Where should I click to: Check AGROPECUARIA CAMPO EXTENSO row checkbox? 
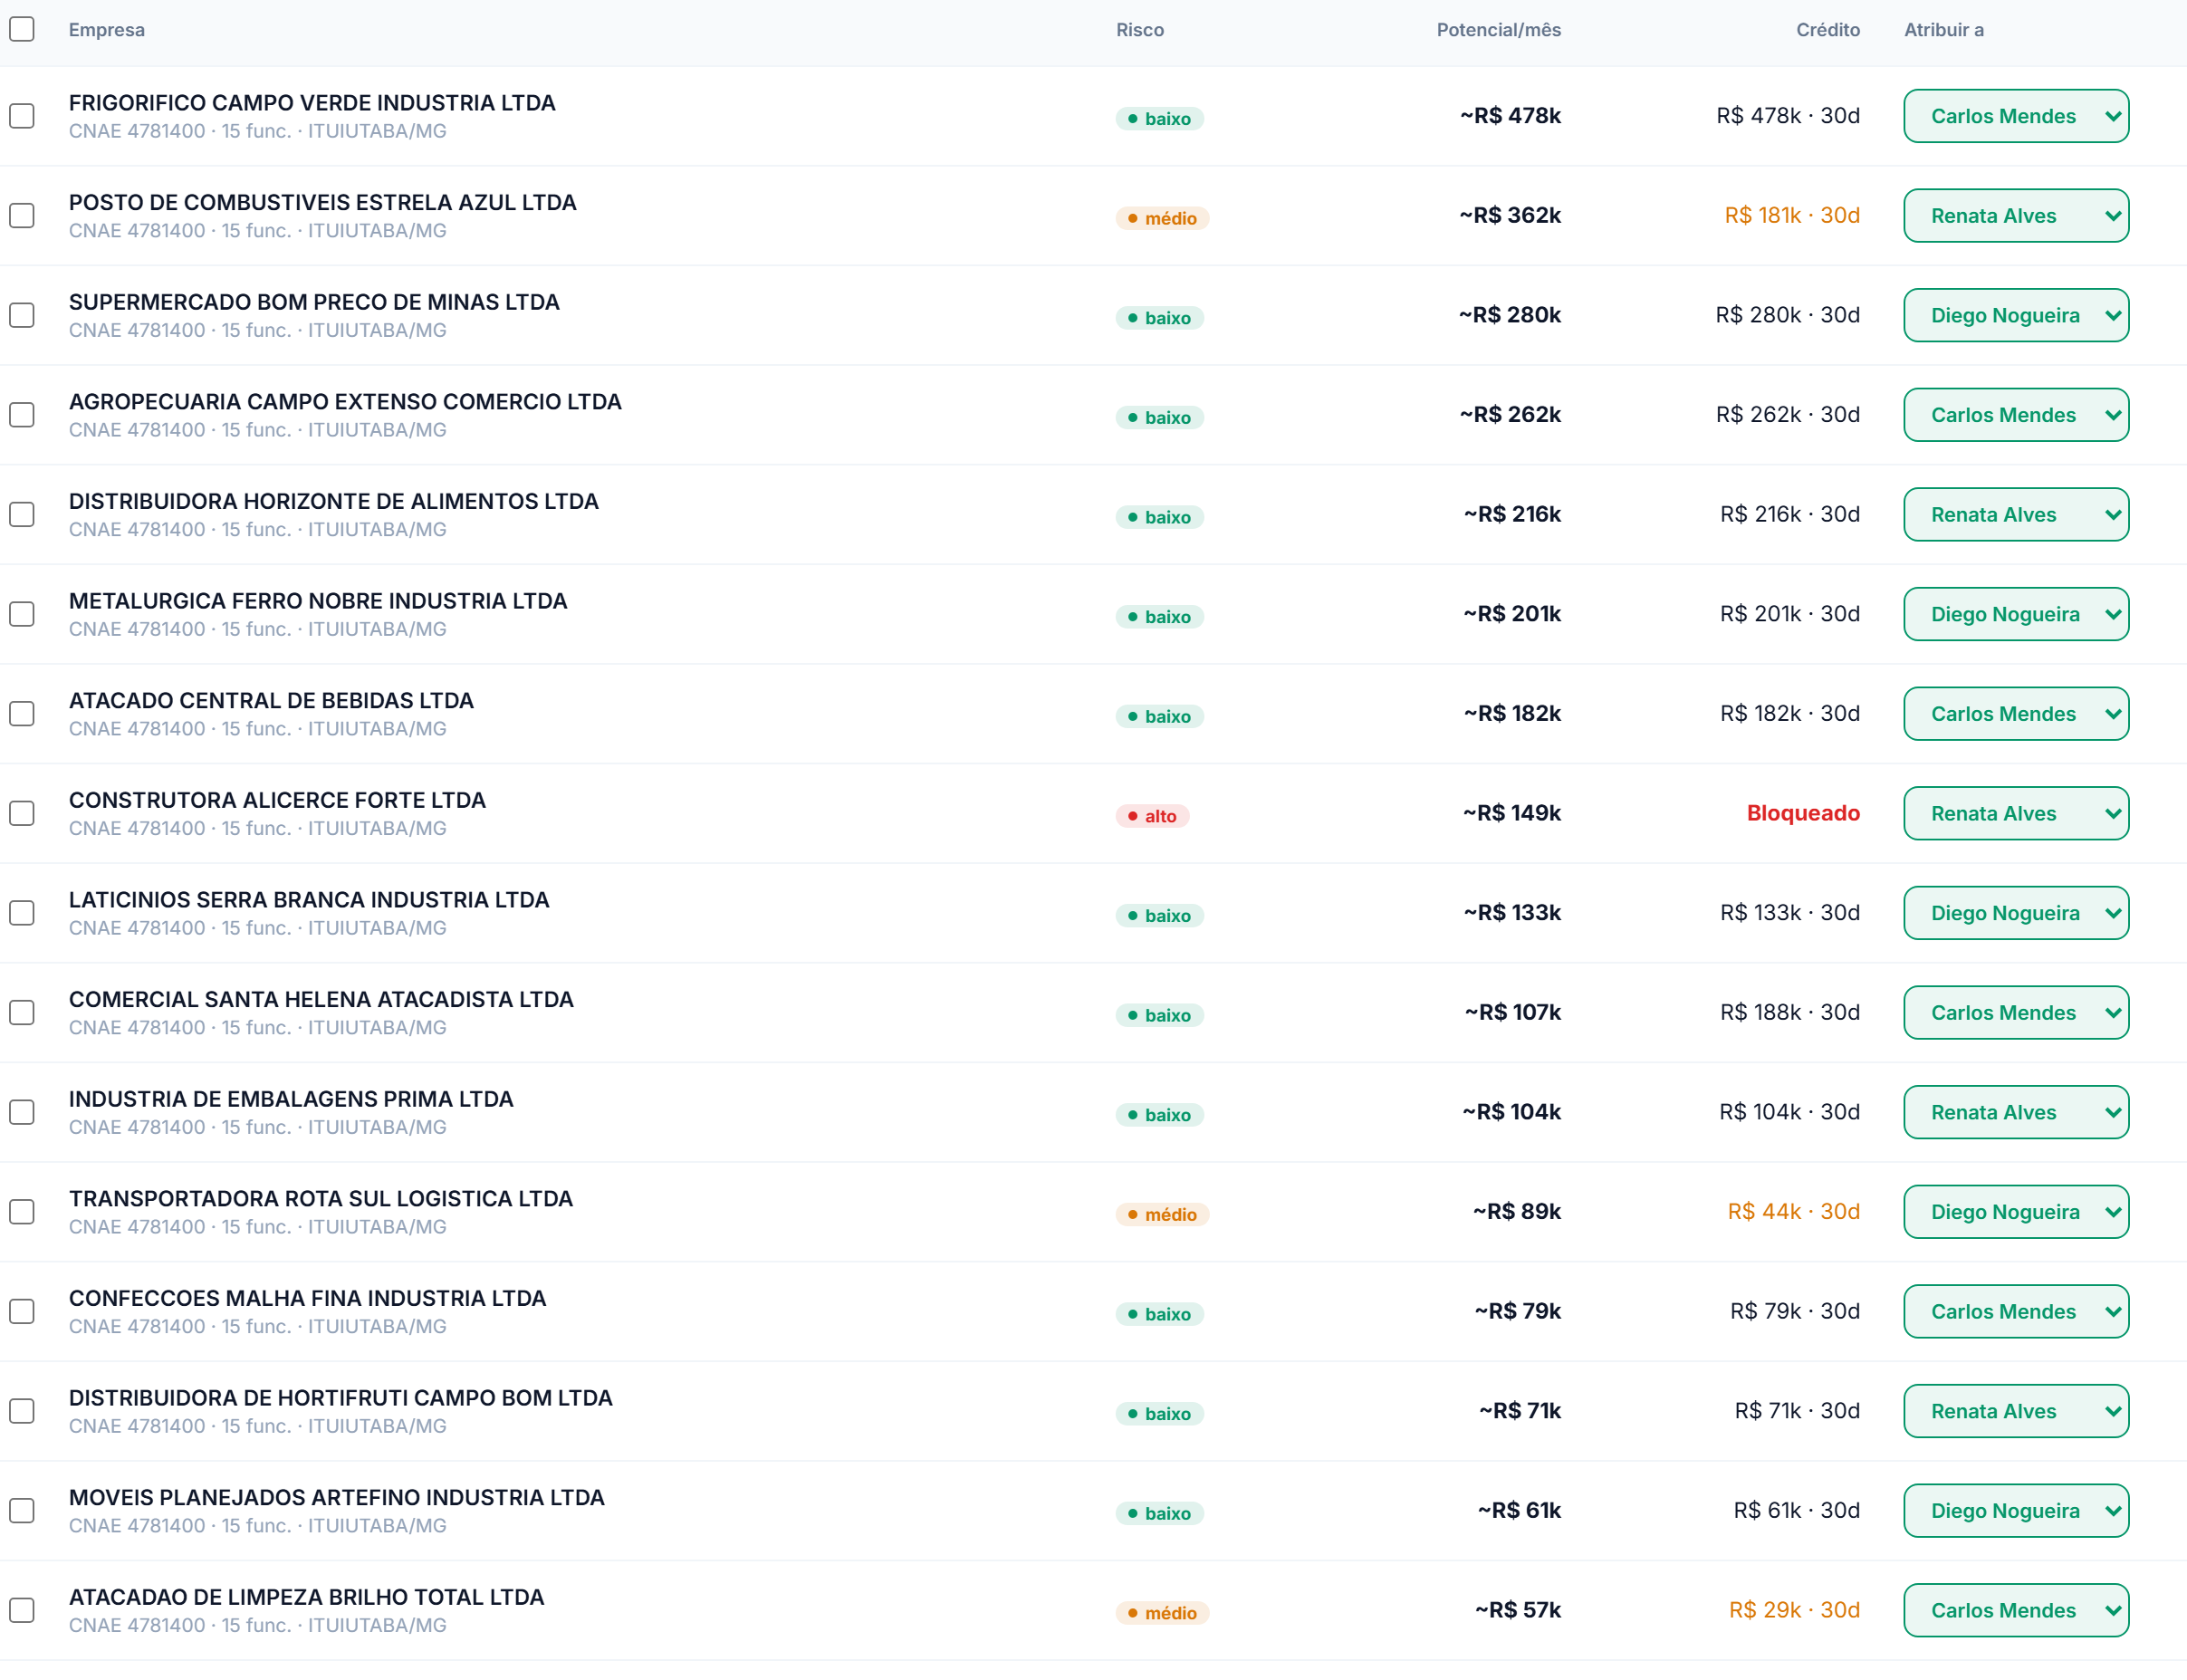pyautogui.click(x=22, y=415)
